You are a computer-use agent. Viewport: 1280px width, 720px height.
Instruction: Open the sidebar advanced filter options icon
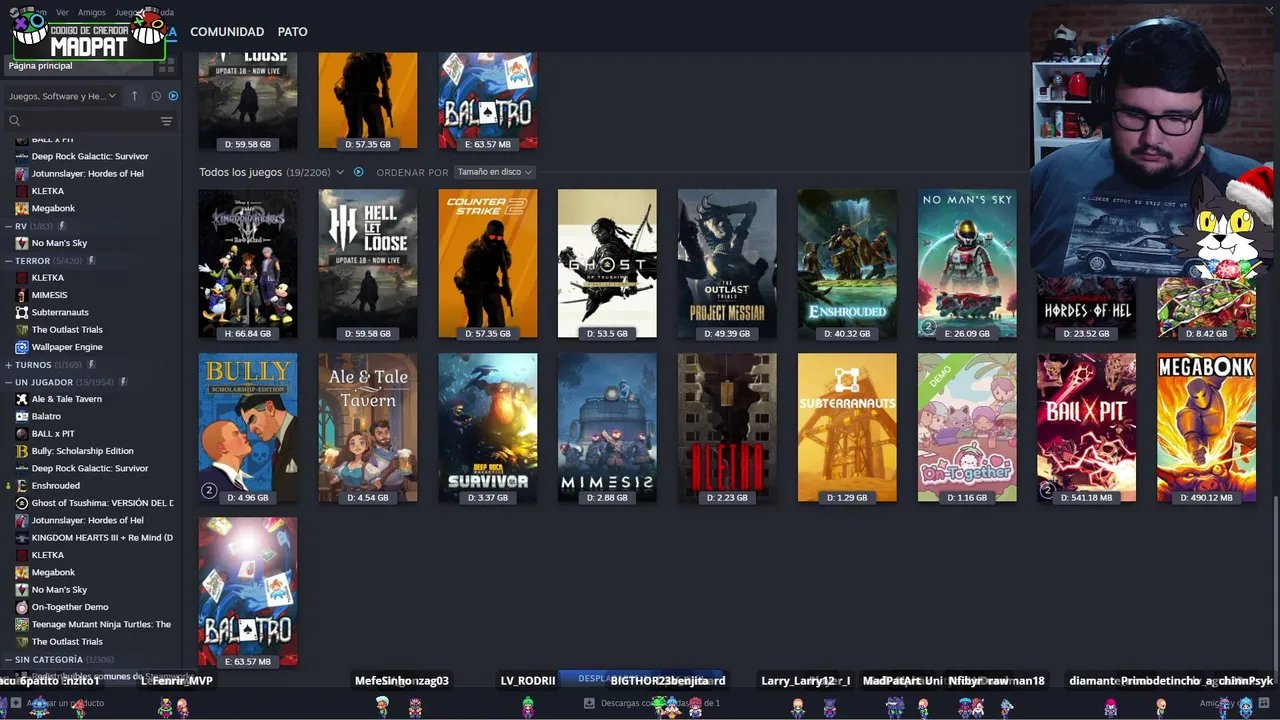click(166, 121)
